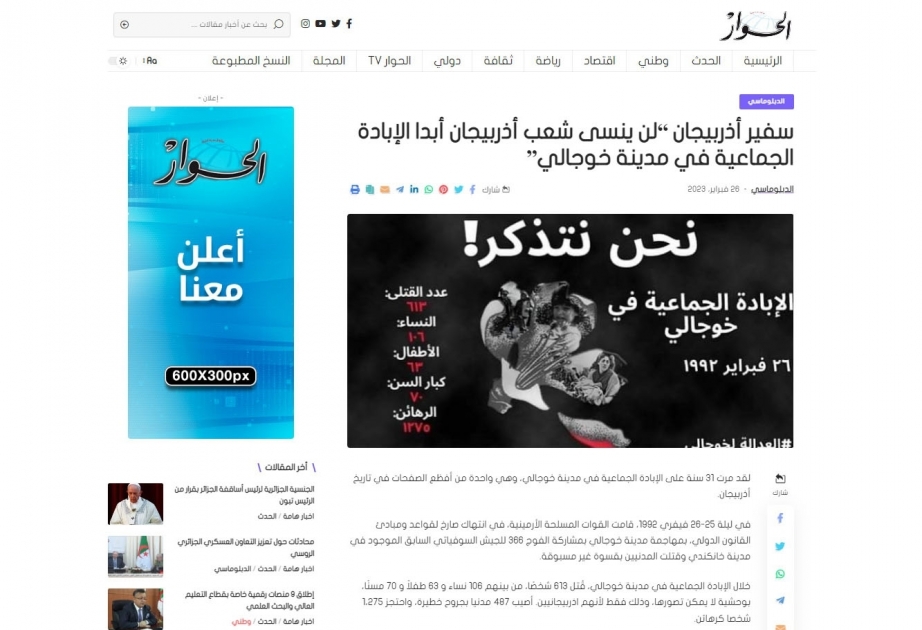Share on Telegram from the vertical share bar
This screenshot has width=922, height=630.
tap(780, 601)
